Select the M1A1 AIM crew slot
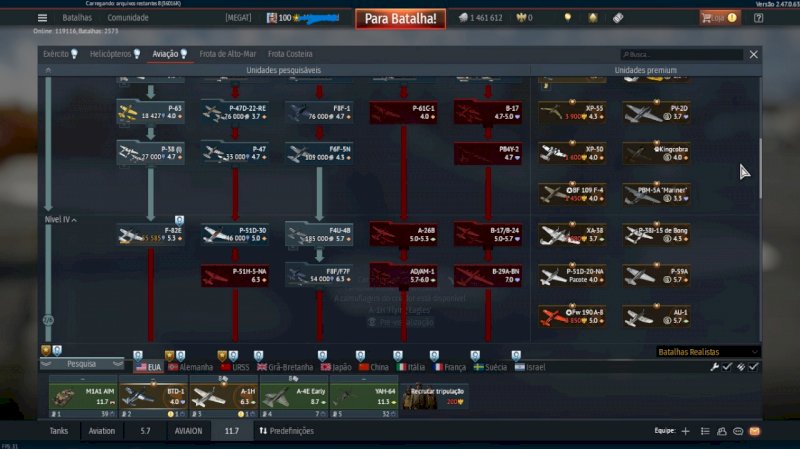This screenshot has height=449, width=800. [x=83, y=396]
